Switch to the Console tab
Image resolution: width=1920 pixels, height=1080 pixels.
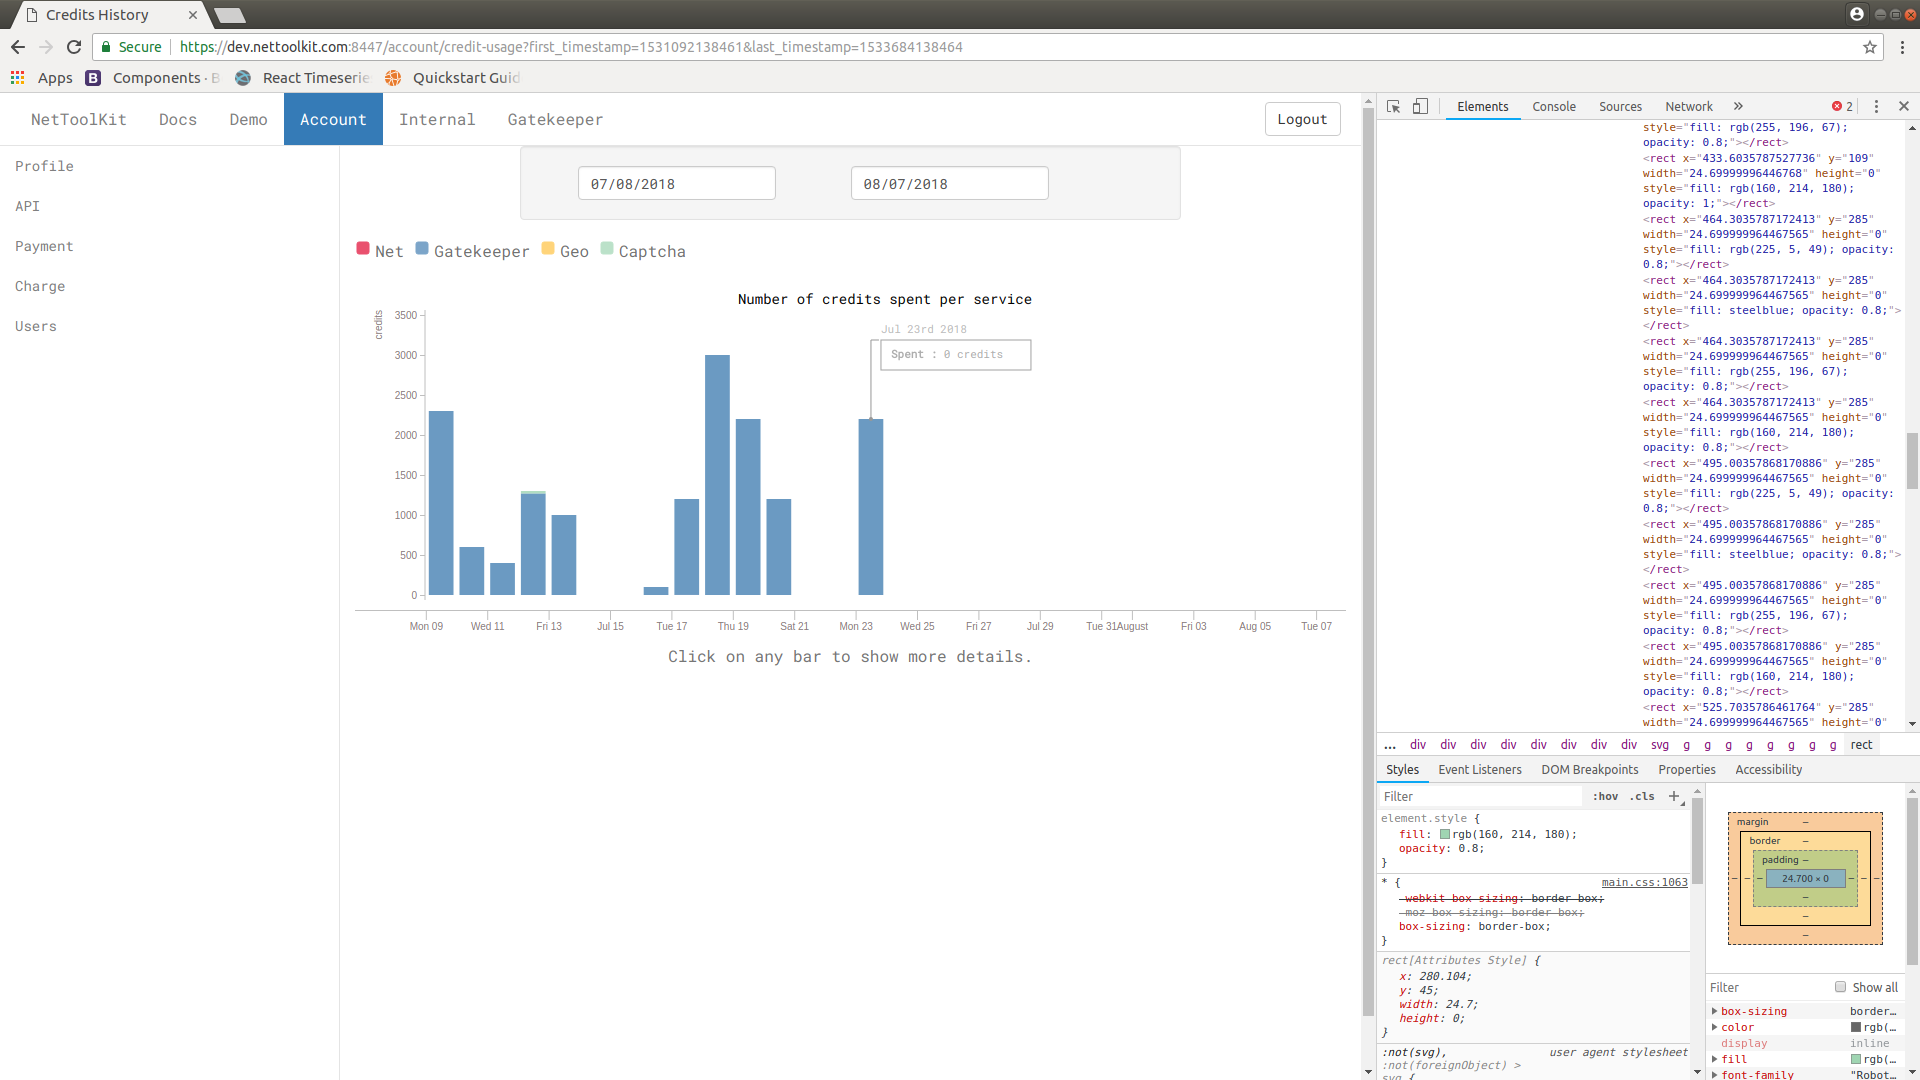click(1553, 106)
